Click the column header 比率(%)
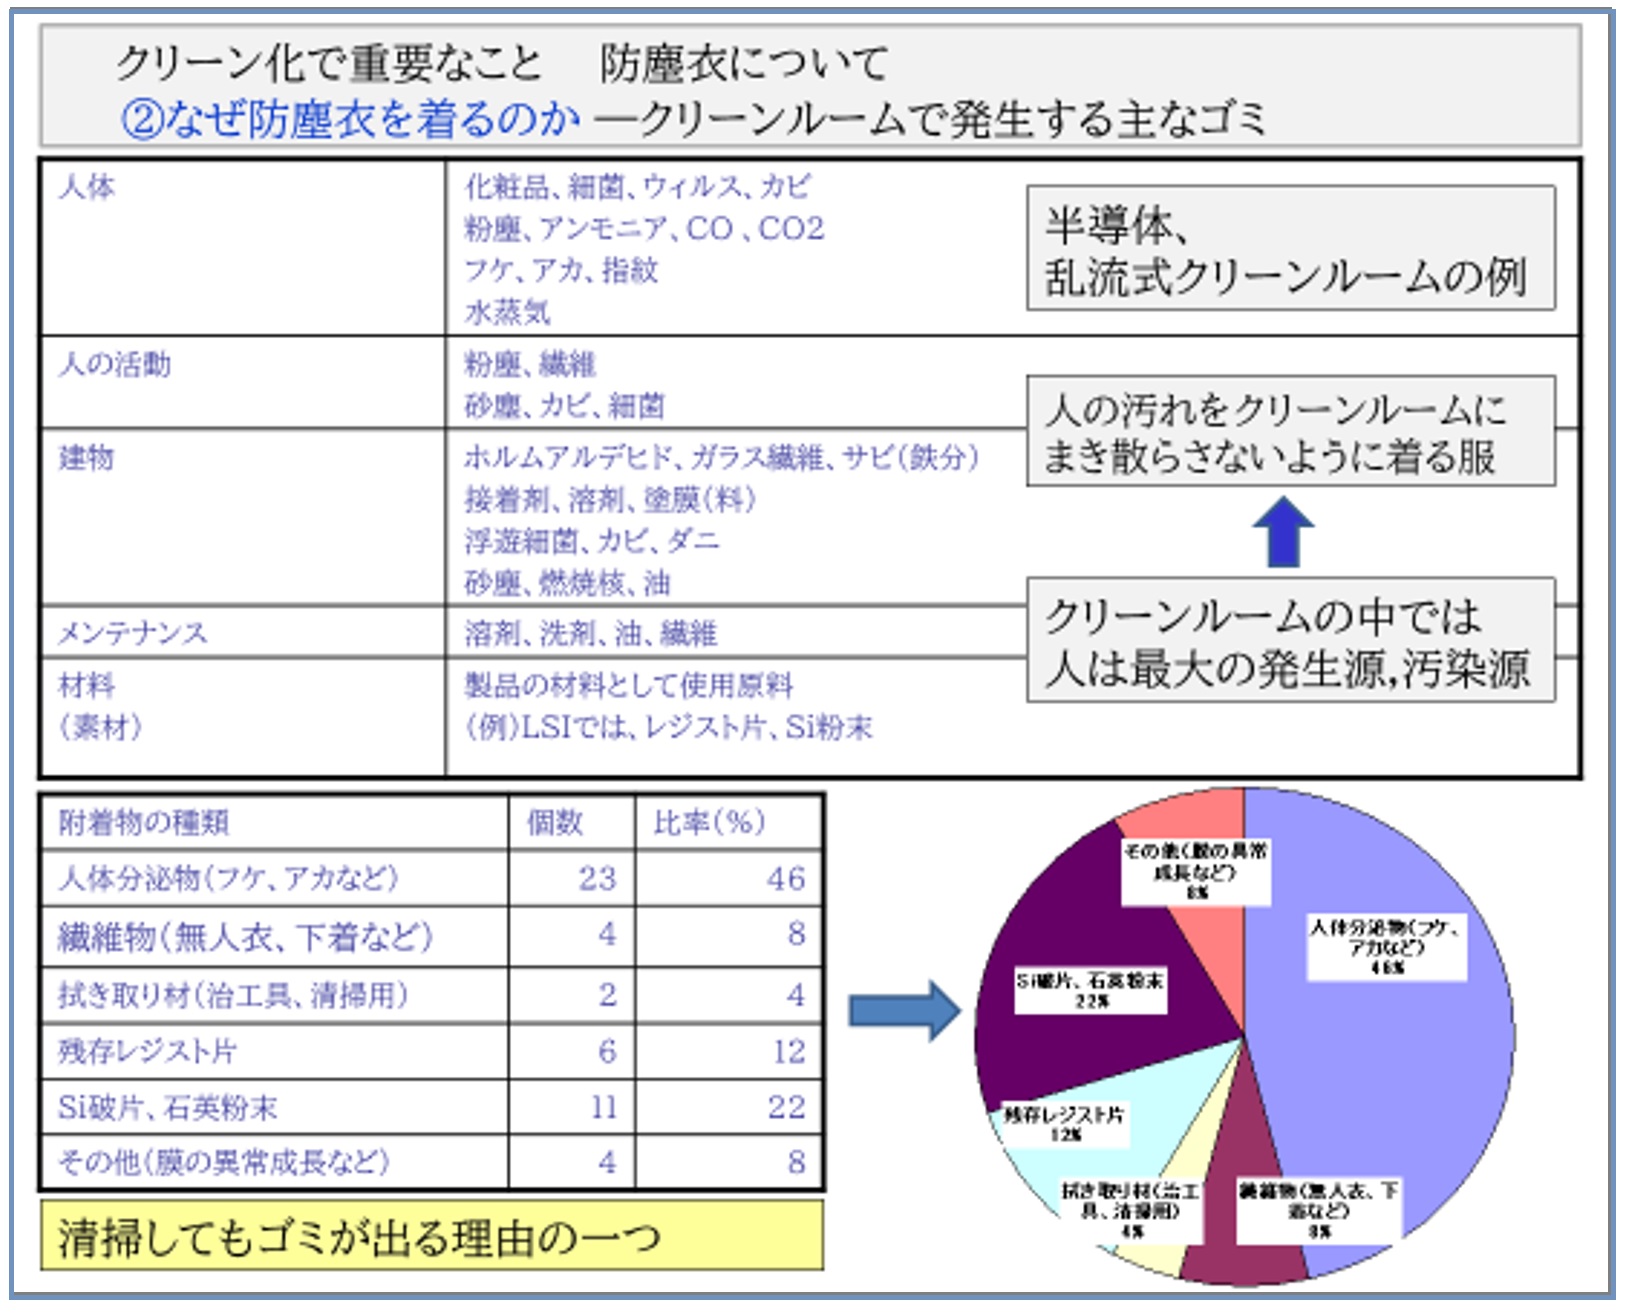The width and height of the screenshot is (1628, 1314). pos(709,823)
